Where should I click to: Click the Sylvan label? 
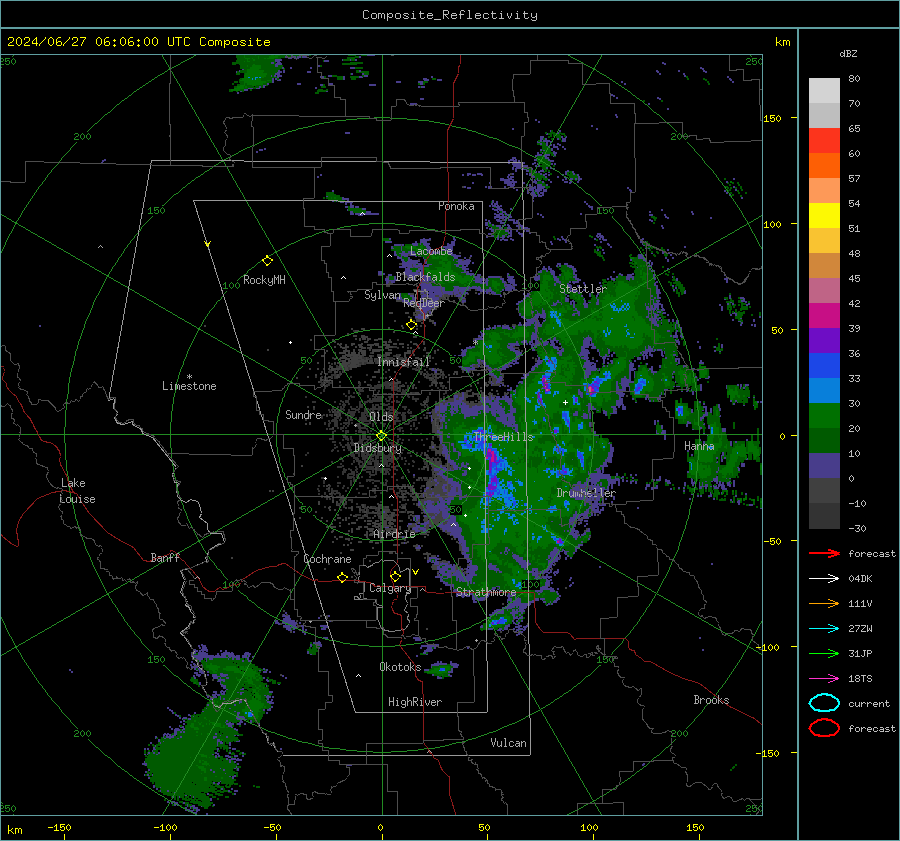click(x=382, y=295)
